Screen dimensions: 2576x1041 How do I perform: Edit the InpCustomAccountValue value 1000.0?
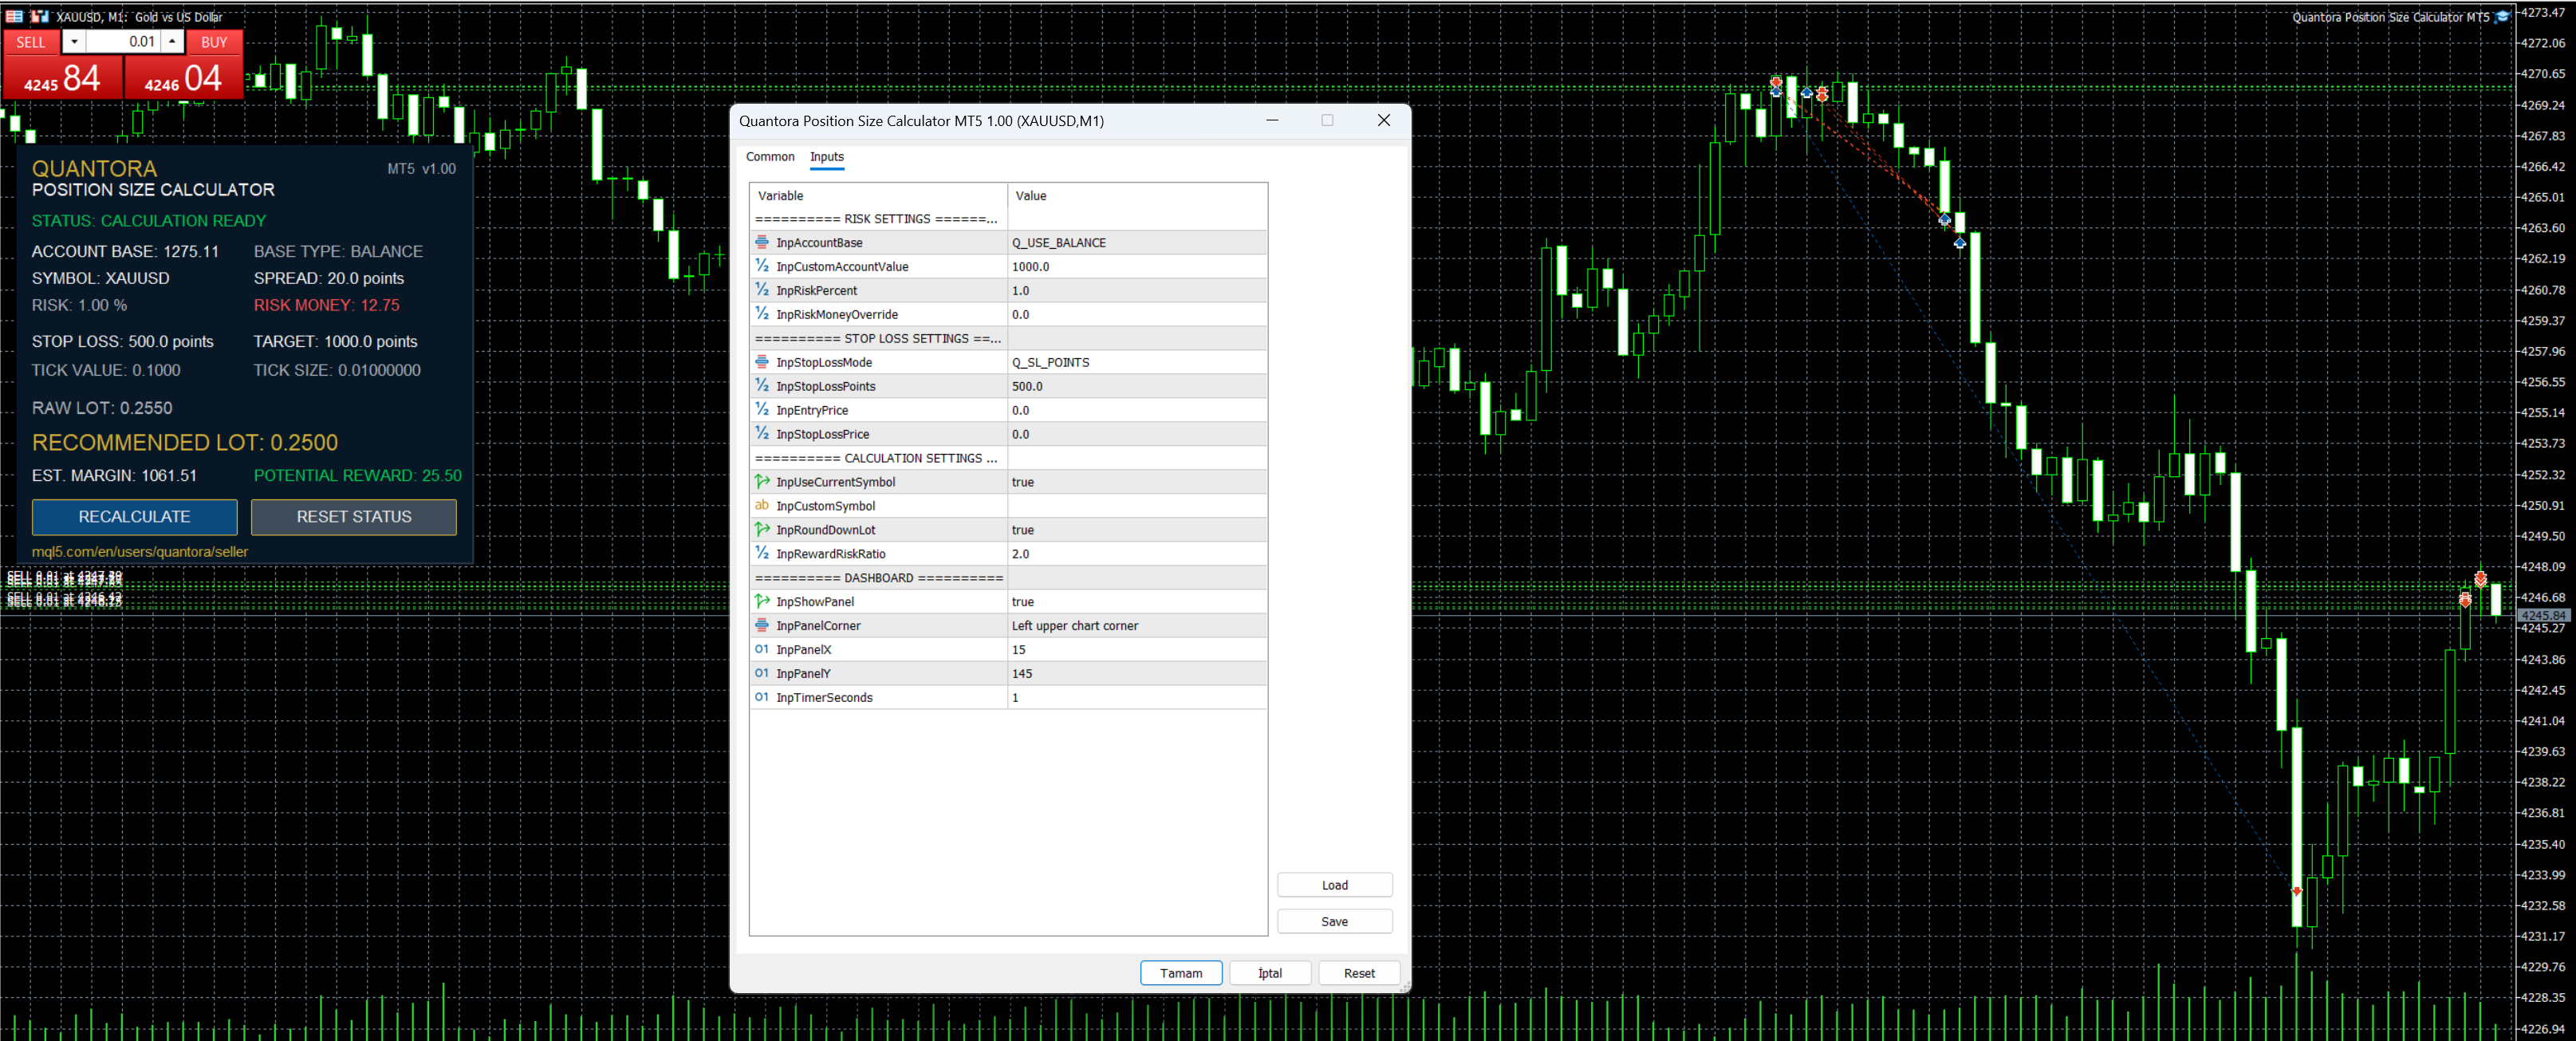point(1137,267)
